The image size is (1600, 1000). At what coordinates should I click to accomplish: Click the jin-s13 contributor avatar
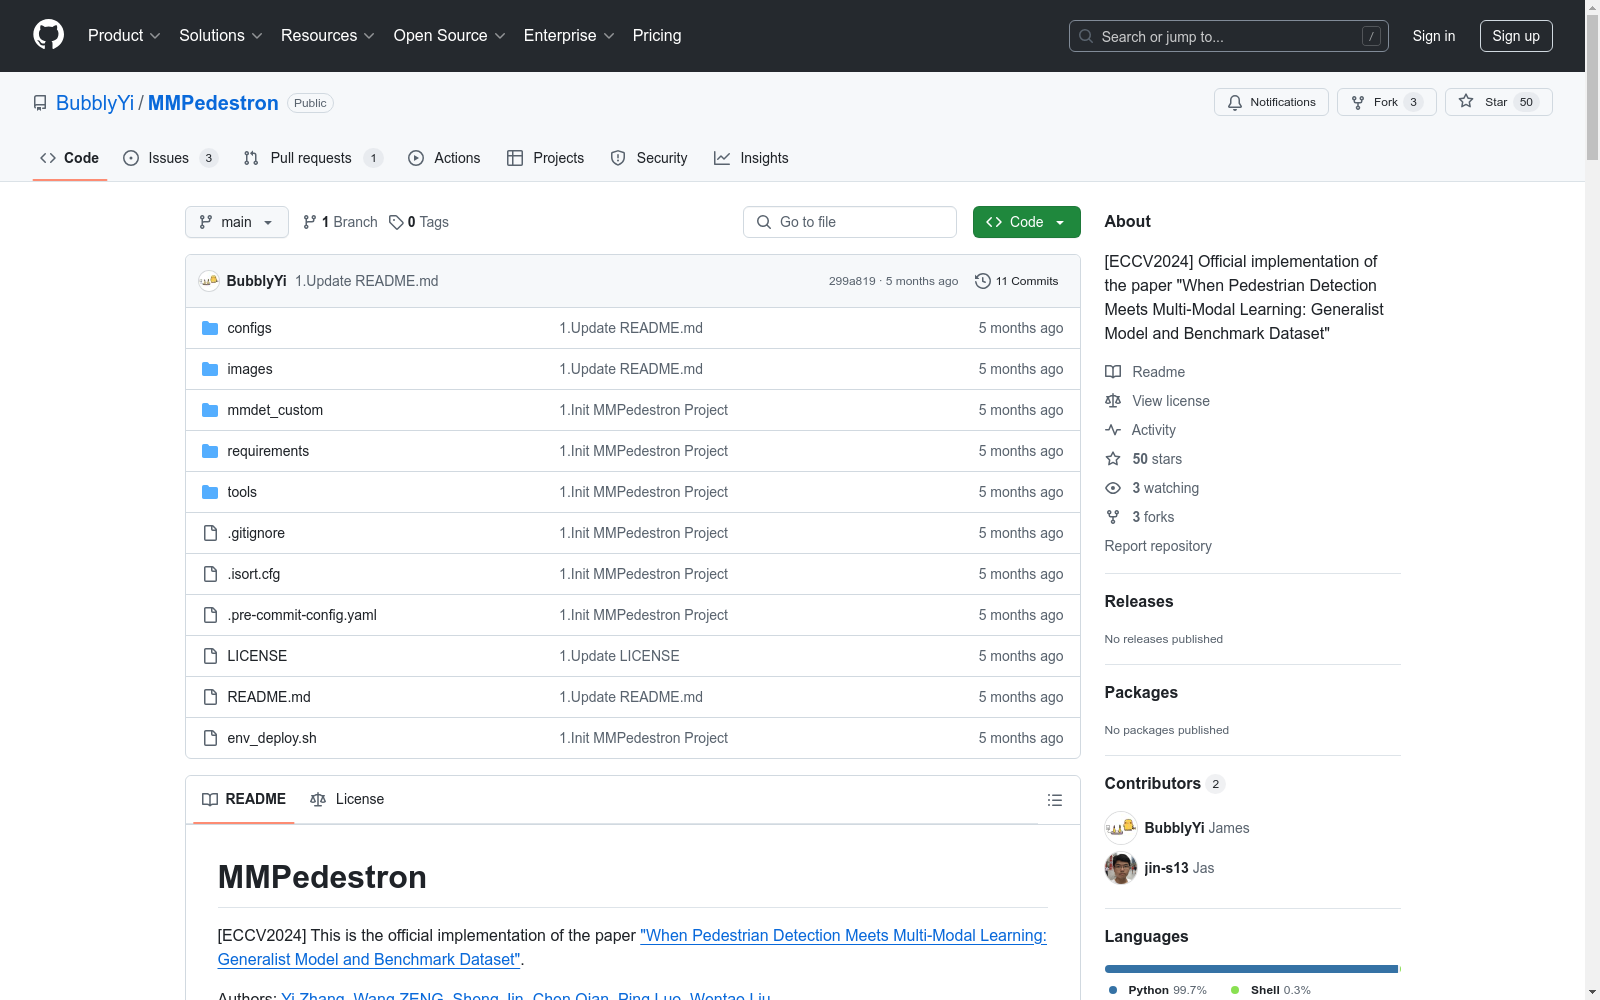(x=1121, y=868)
